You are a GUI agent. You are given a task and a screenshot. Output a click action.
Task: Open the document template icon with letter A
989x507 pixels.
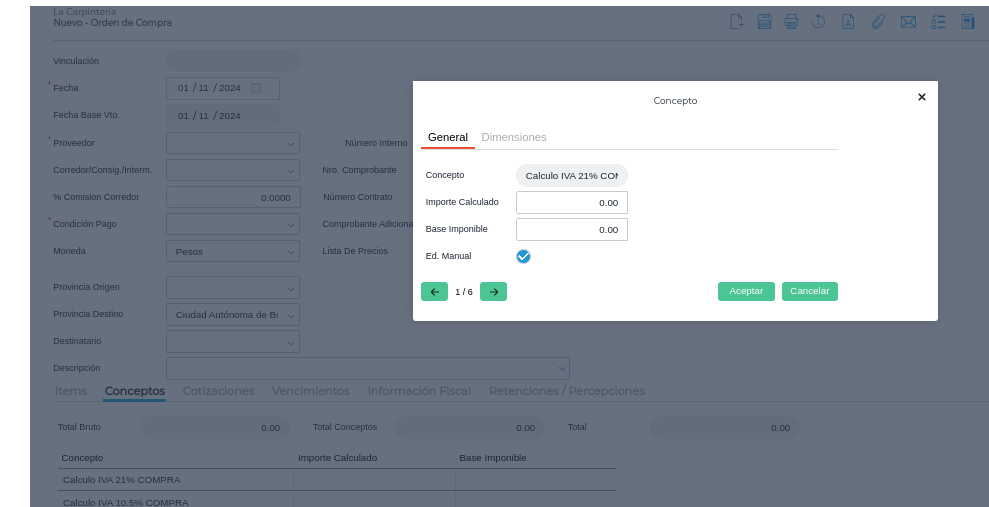tap(848, 21)
